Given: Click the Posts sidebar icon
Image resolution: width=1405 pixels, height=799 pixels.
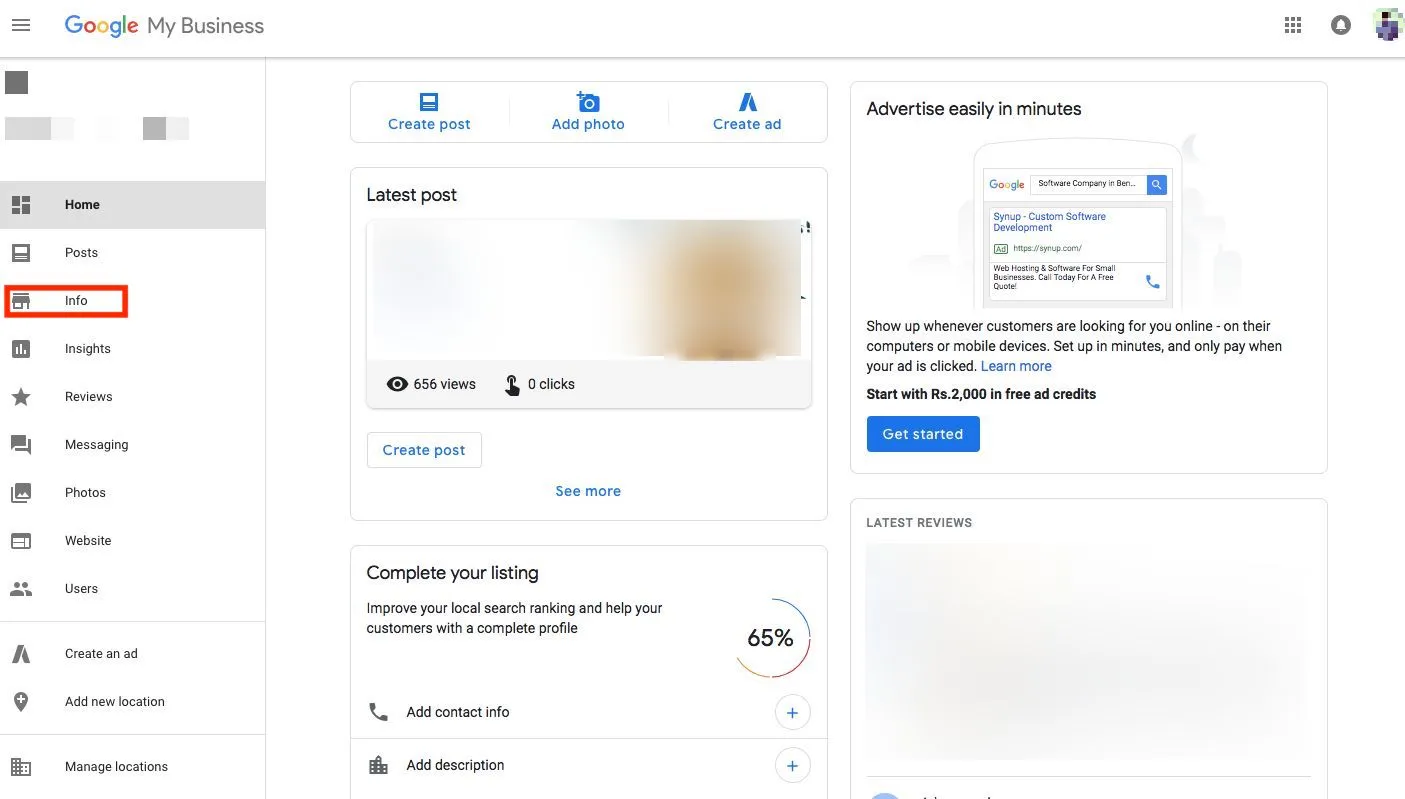Looking at the screenshot, I should pyautogui.click(x=21, y=253).
